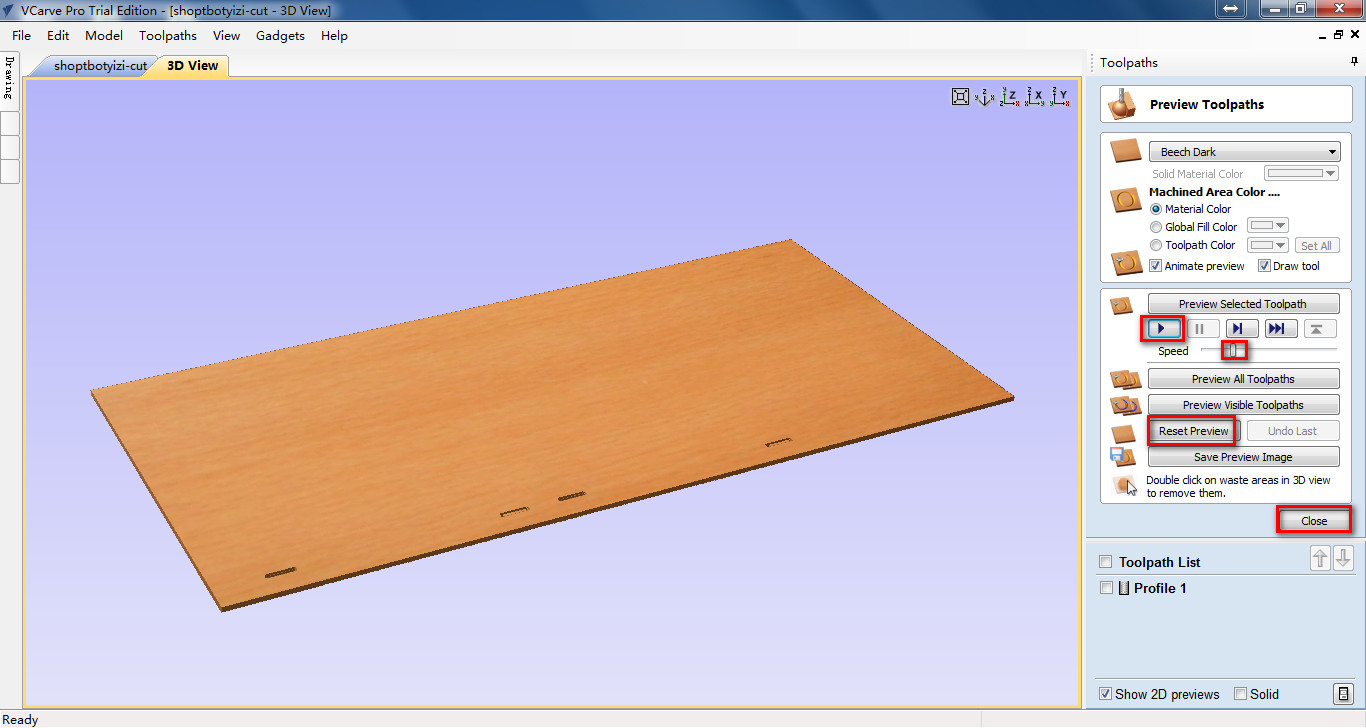Click the Save Preview Image button
The width and height of the screenshot is (1366, 728).
click(1243, 457)
